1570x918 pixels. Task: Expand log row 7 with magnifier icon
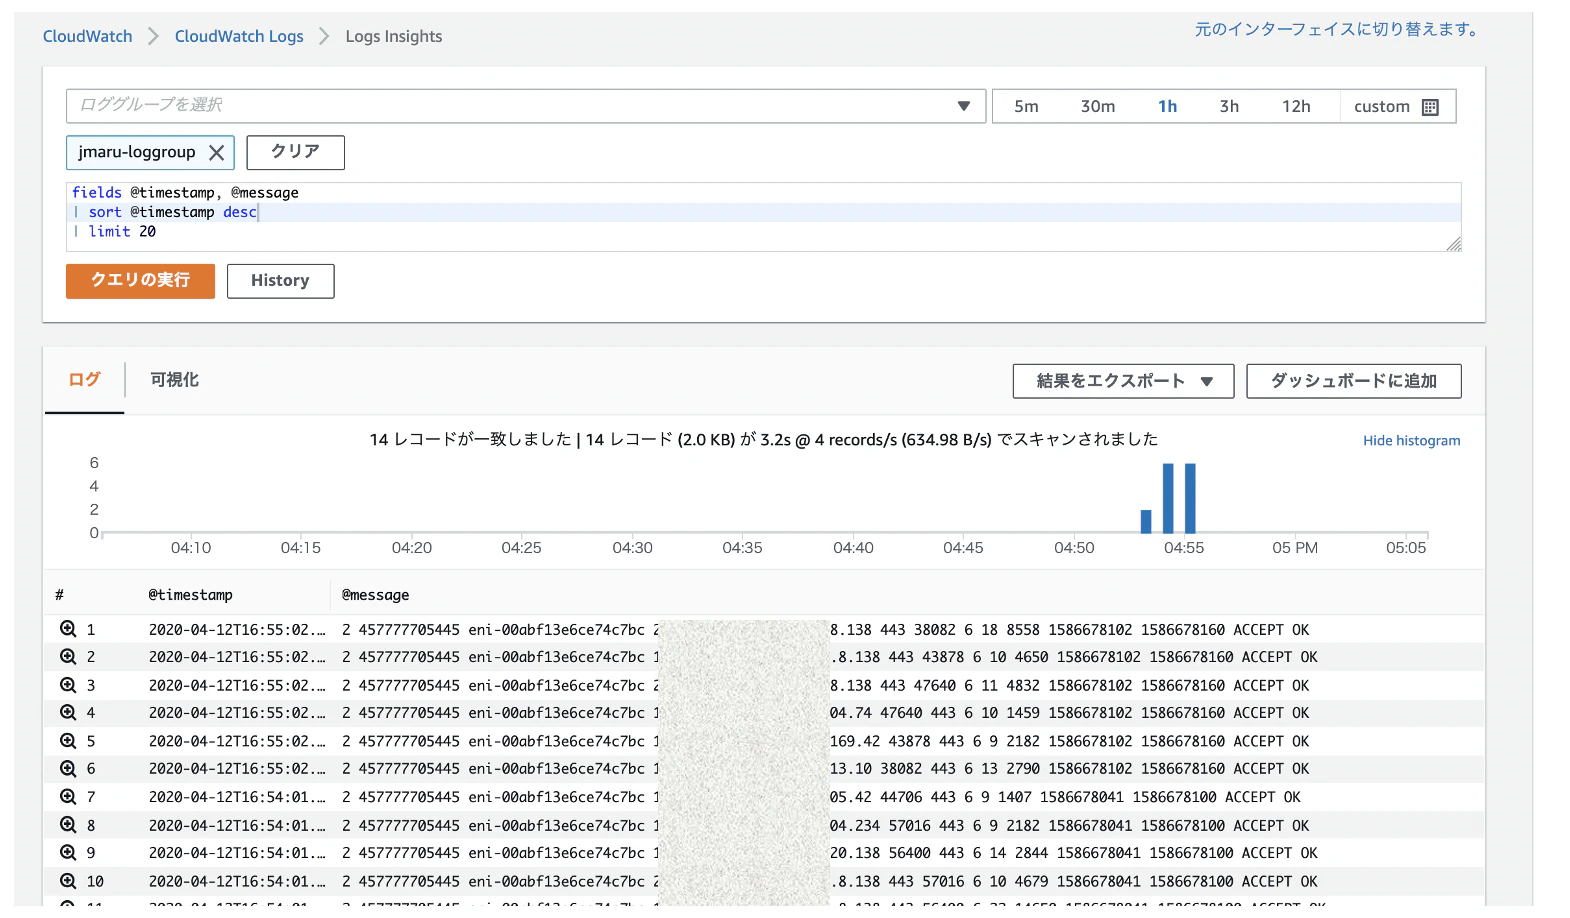tap(68, 797)
